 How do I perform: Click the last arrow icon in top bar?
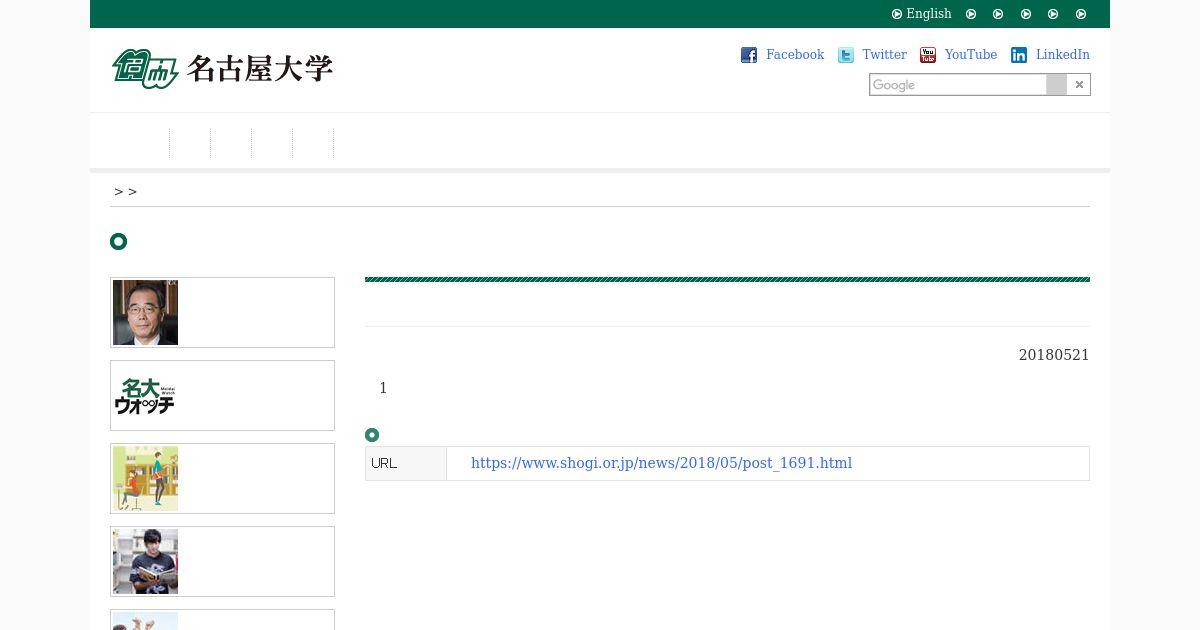1081,14
